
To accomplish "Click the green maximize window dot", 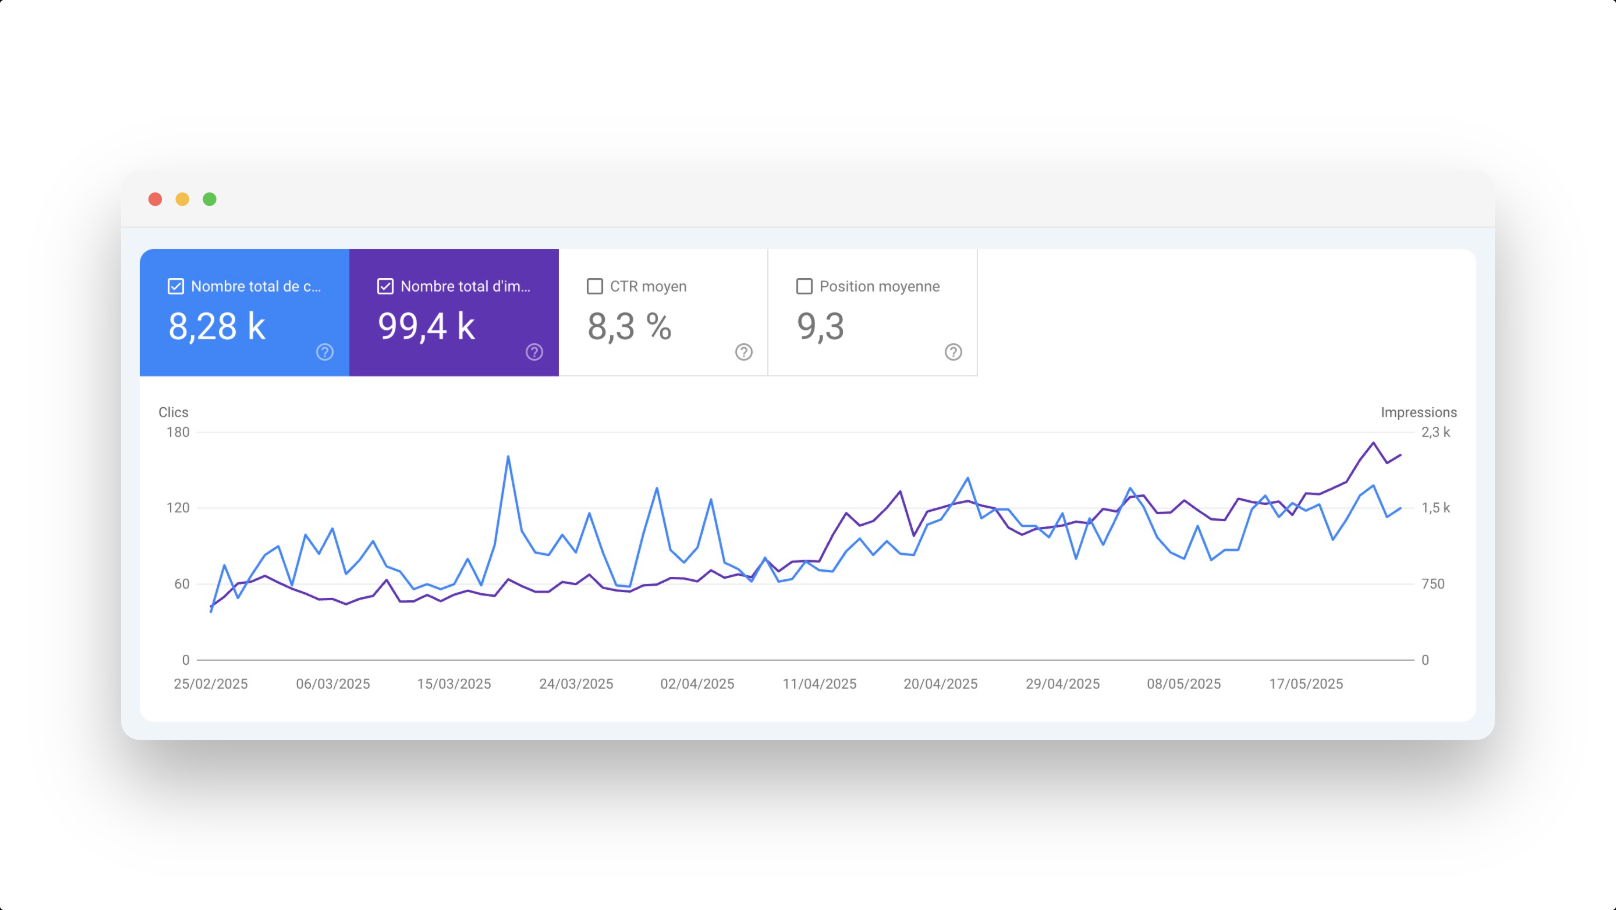I will (210, 199).
